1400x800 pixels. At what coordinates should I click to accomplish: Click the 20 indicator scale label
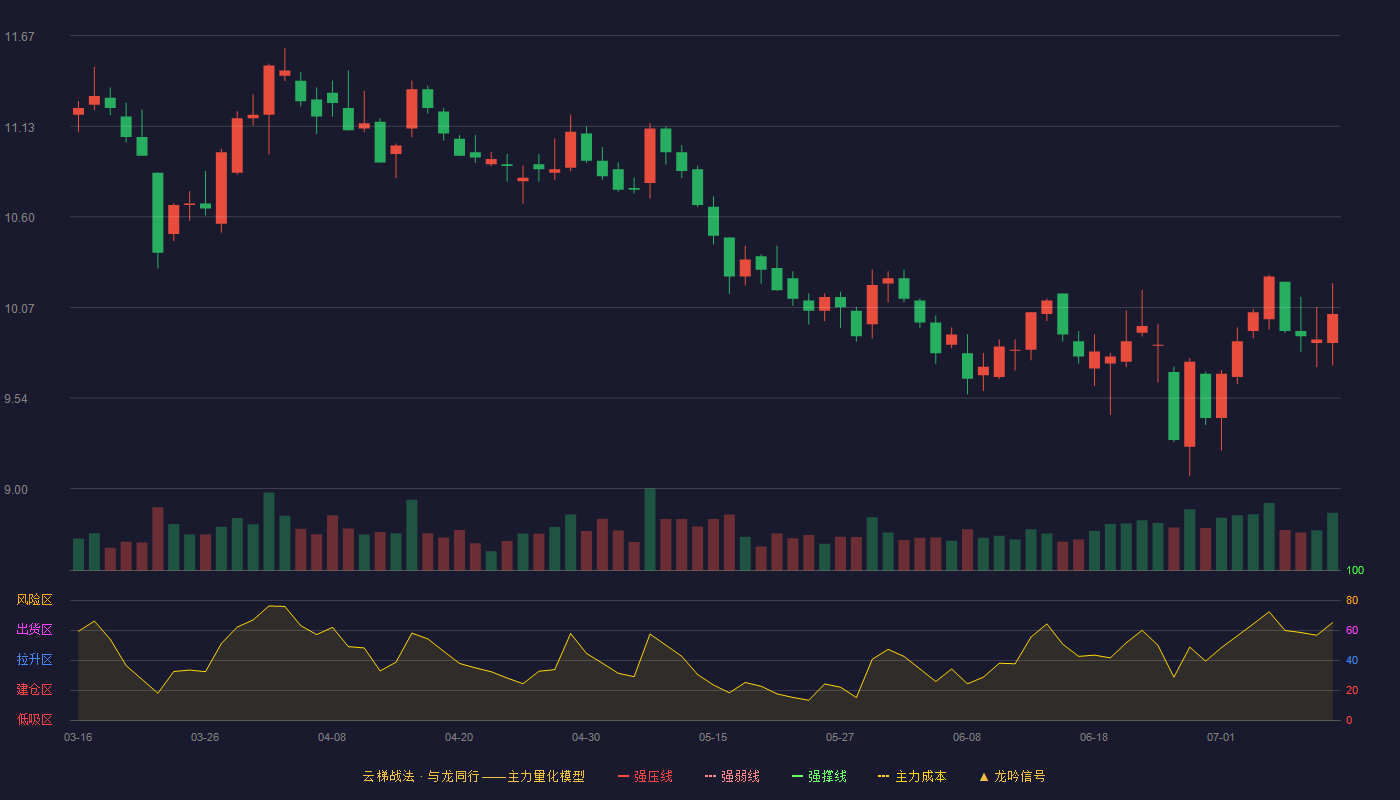click(x=1352, y=691)
